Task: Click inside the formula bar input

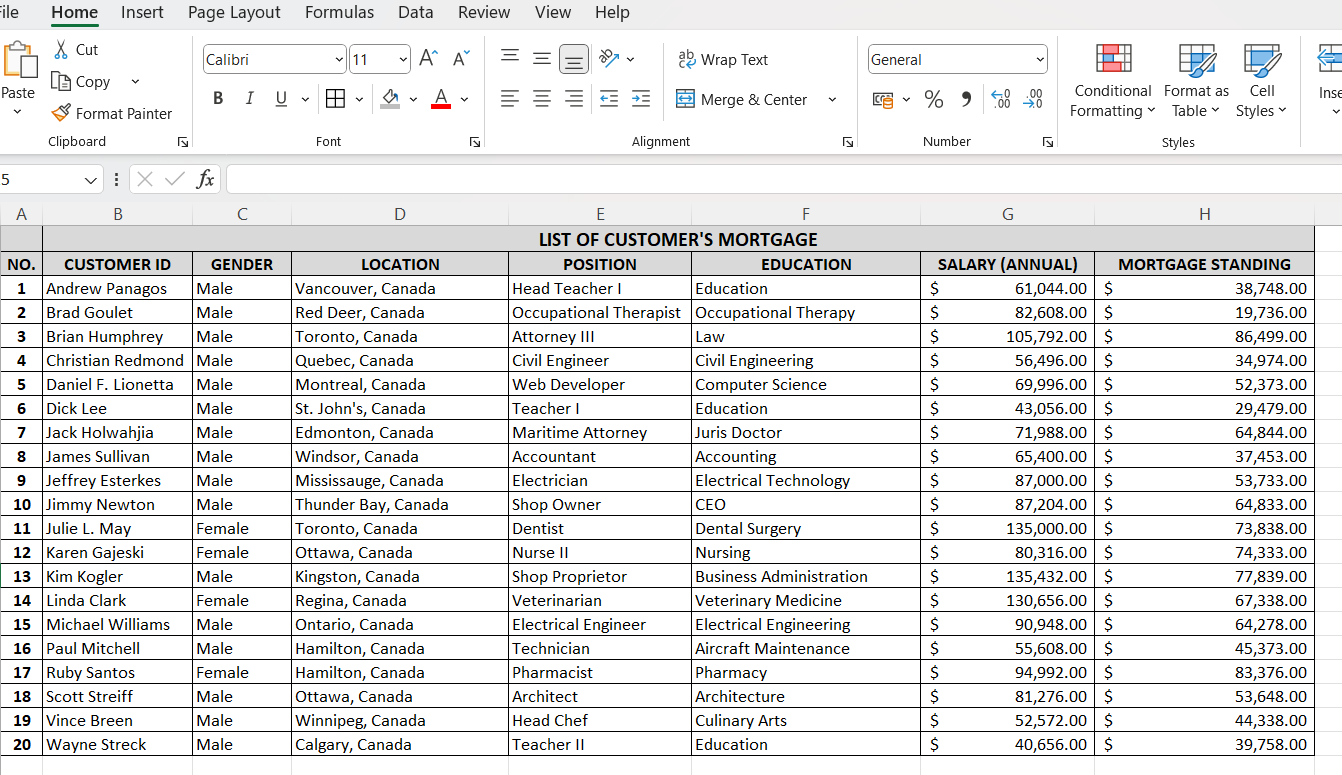Action: coord(783,179)
